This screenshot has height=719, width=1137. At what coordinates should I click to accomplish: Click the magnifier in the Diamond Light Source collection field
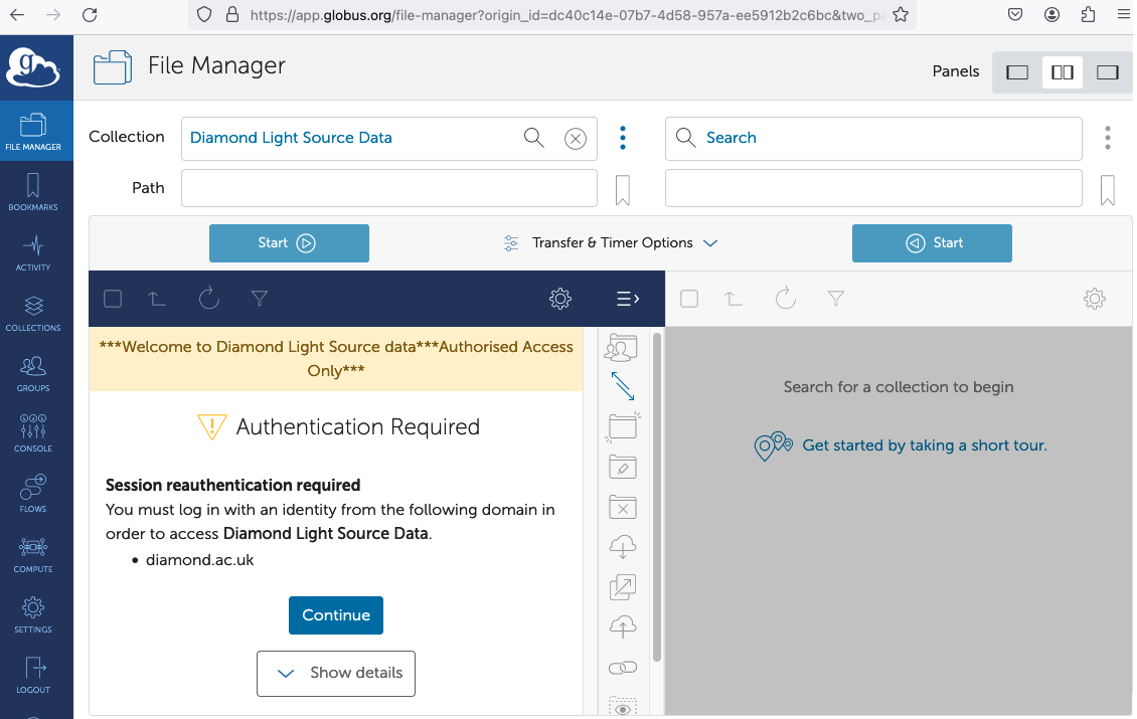tap(534, 138)
